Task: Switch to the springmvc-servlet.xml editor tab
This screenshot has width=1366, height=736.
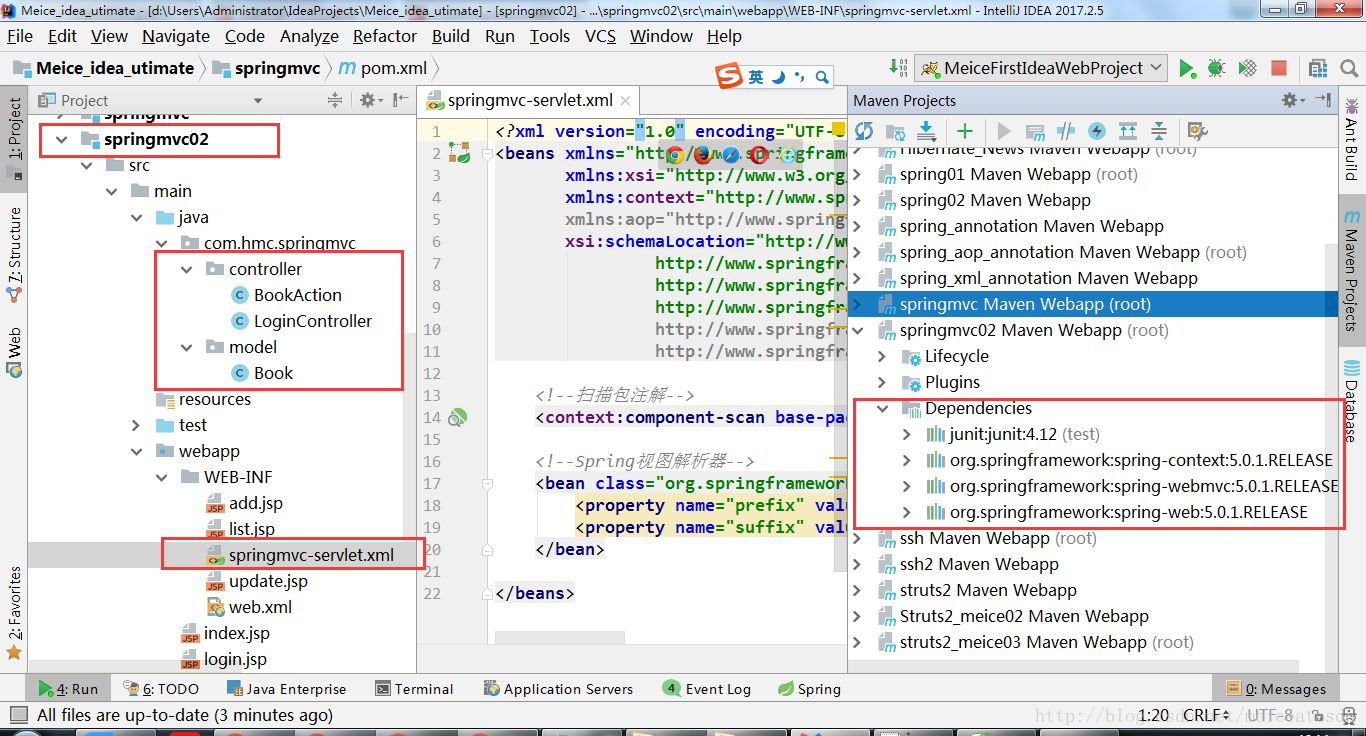Action: (530, 100)
